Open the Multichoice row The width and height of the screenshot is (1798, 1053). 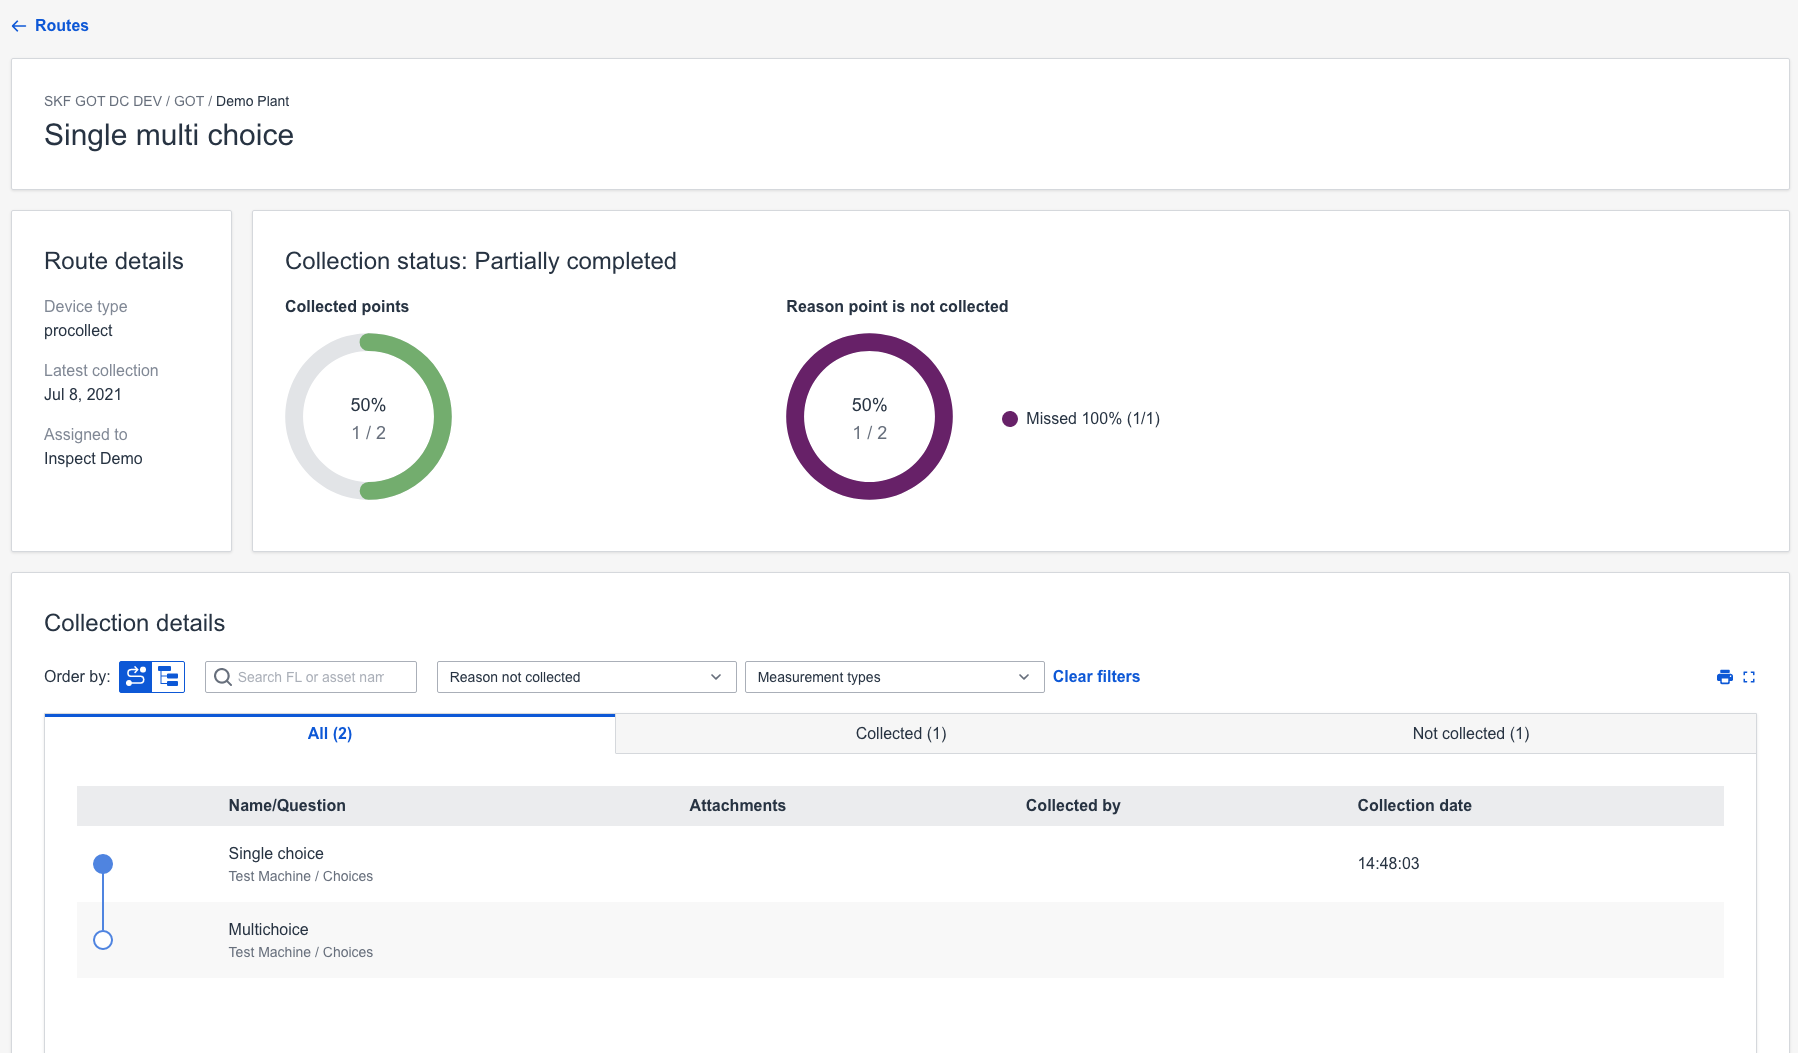coord(268,930)
